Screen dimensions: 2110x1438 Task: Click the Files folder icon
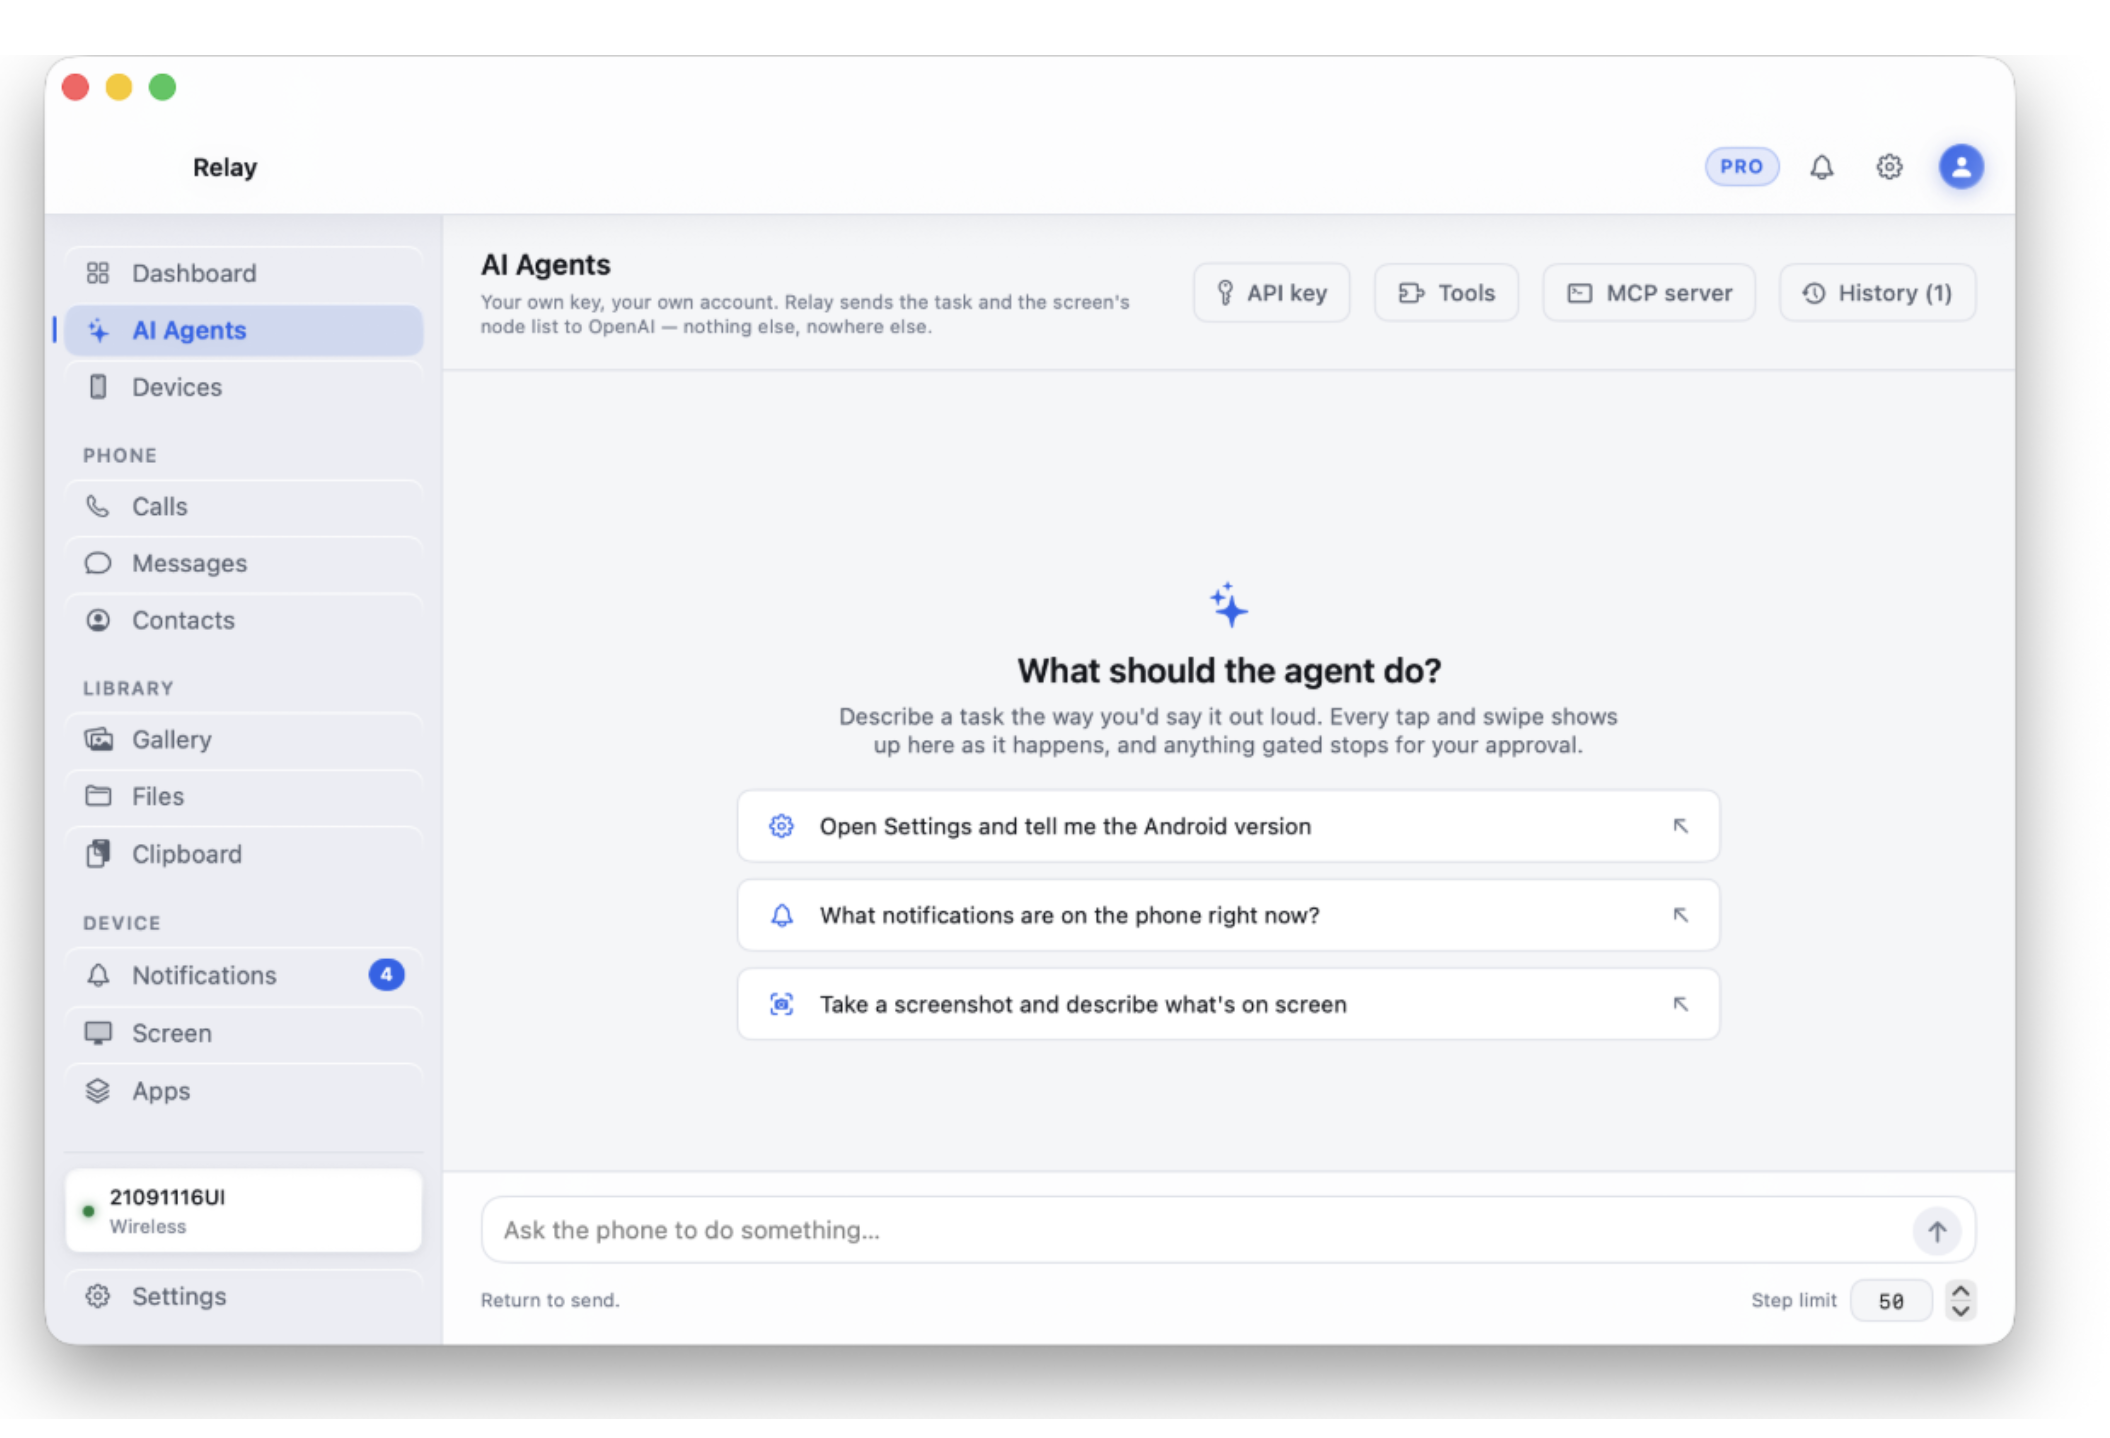[x=98, y=796]
